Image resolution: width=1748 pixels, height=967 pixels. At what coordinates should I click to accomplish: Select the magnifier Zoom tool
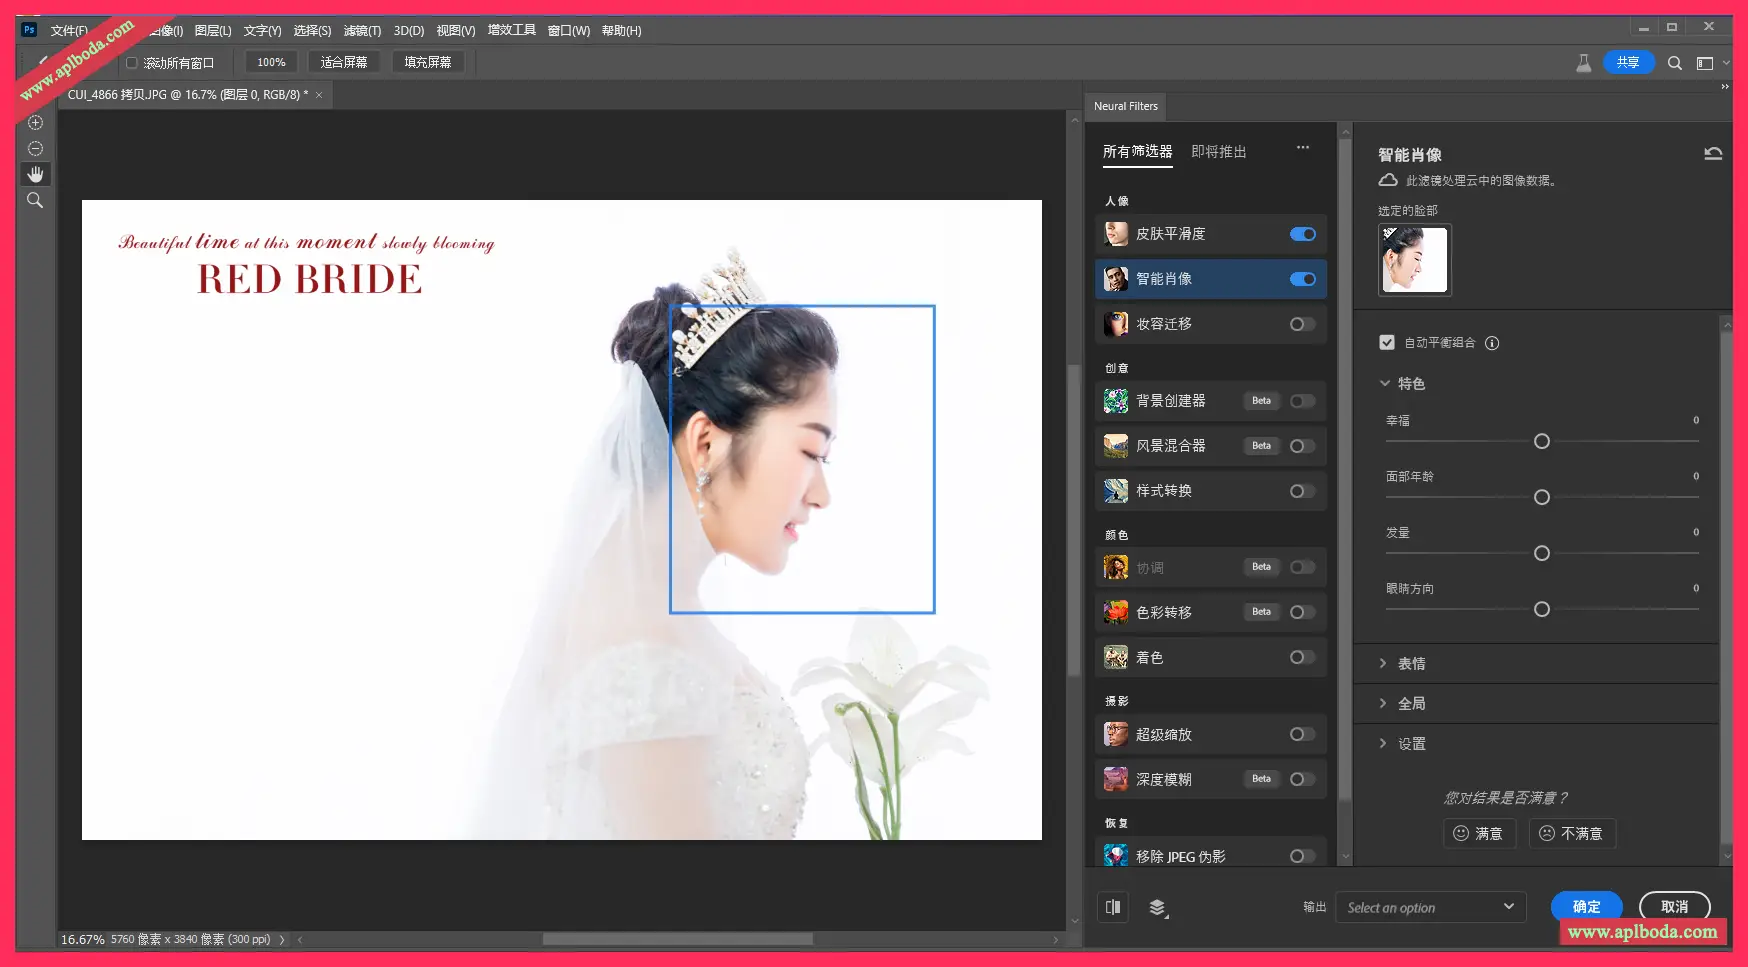[x=35, y=201]
